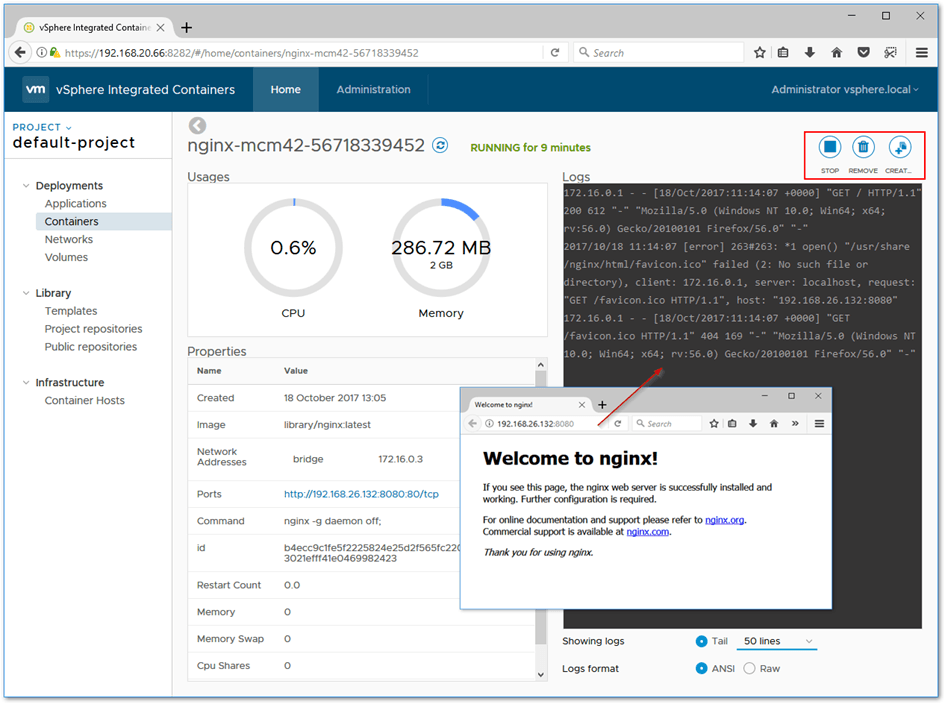This screenshot has height=704, width=945.
Task: Open the main browser hamburger menu
Action: (921, 52)
